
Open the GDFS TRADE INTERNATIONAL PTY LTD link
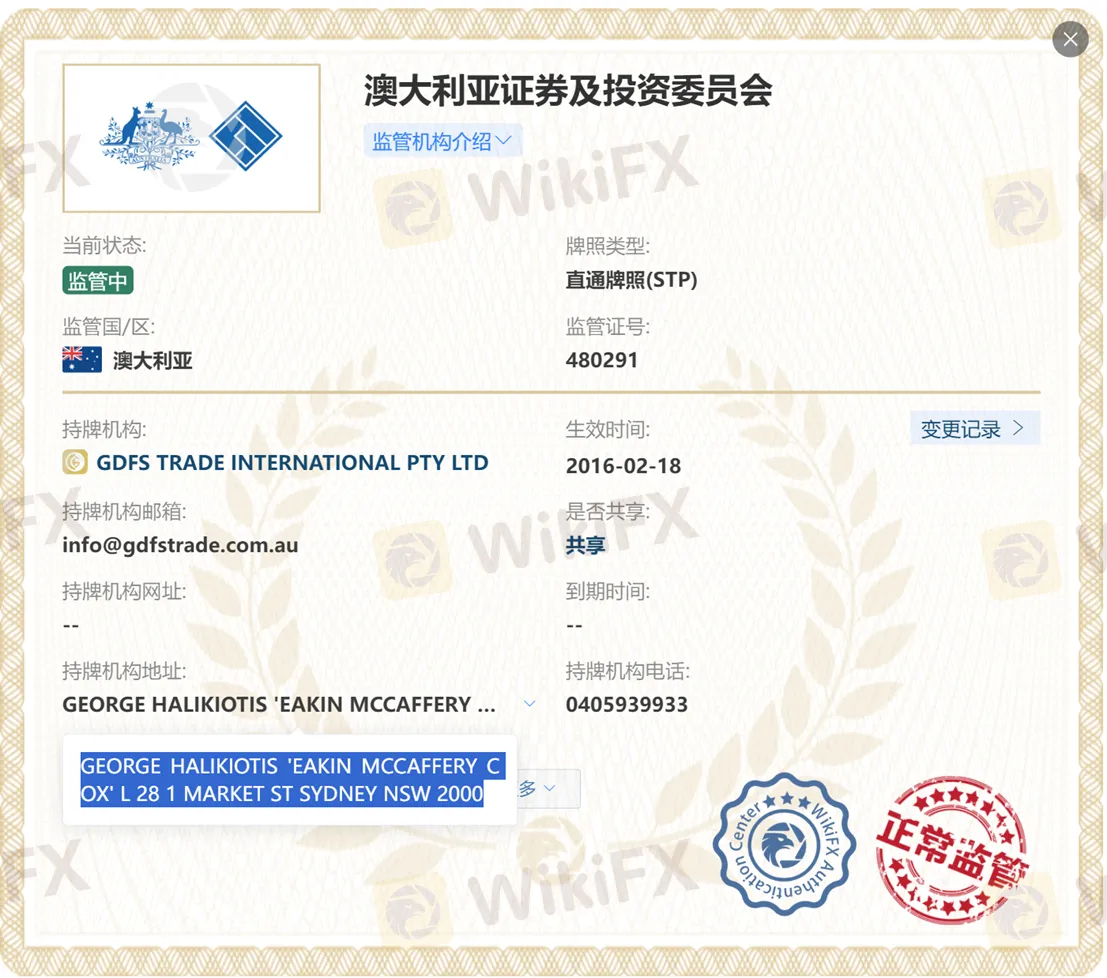click(292, 463)
